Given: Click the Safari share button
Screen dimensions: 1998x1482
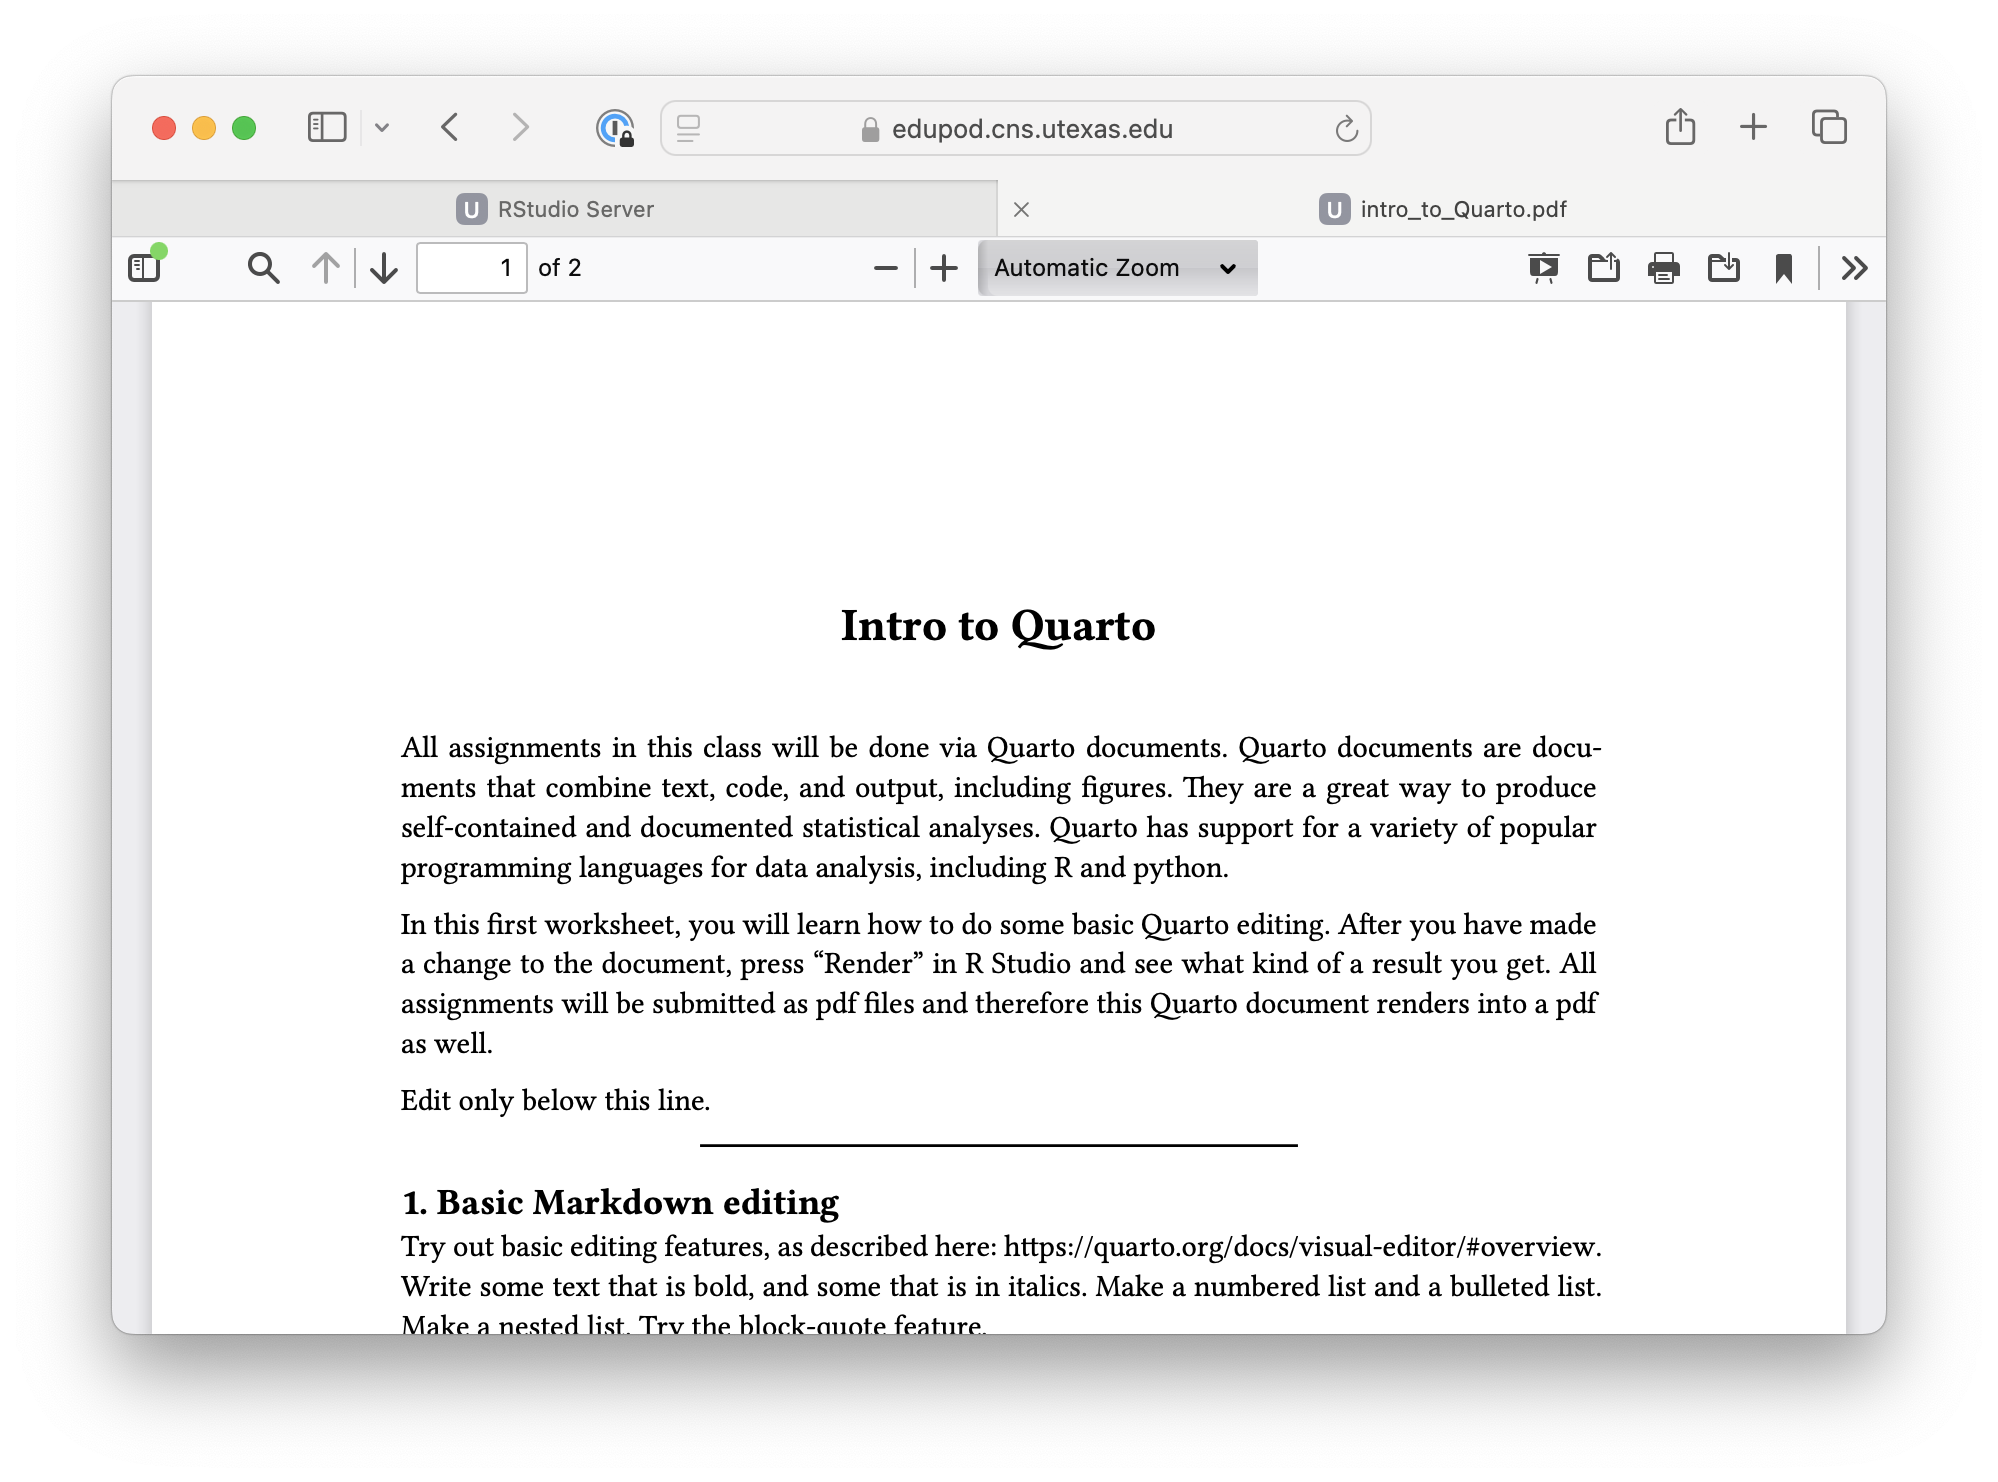Looking at the screenshot, I should [1680, 127].
